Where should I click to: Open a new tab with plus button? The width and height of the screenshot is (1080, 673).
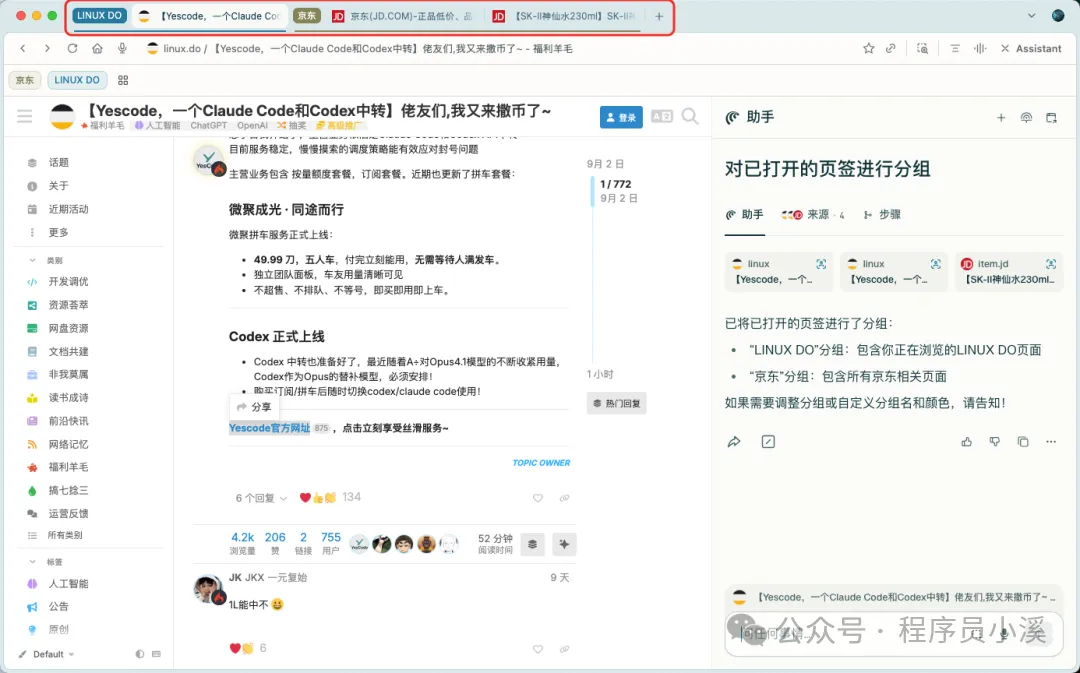pyautogui.click(x=659, y=16)
